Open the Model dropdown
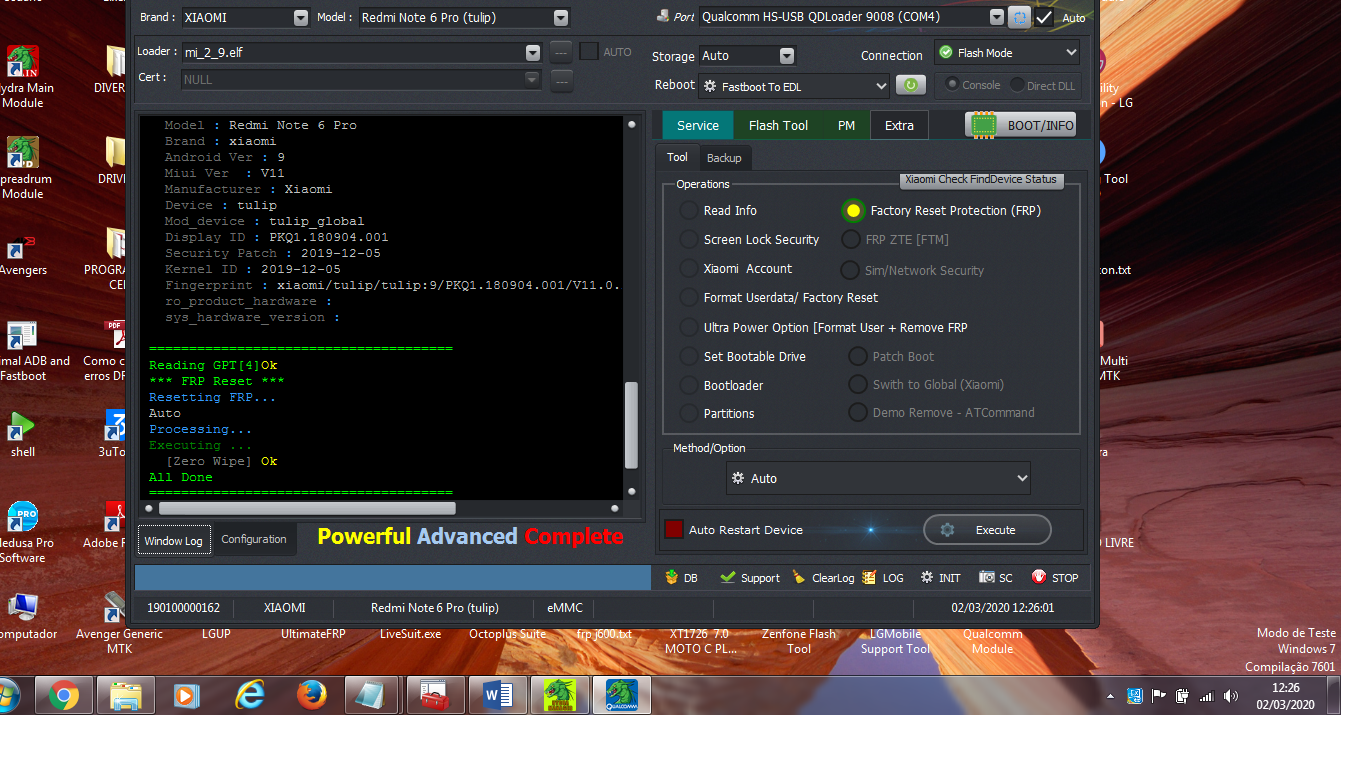Viewport: 1366px width, 768px height. click(x=560, y=17)
